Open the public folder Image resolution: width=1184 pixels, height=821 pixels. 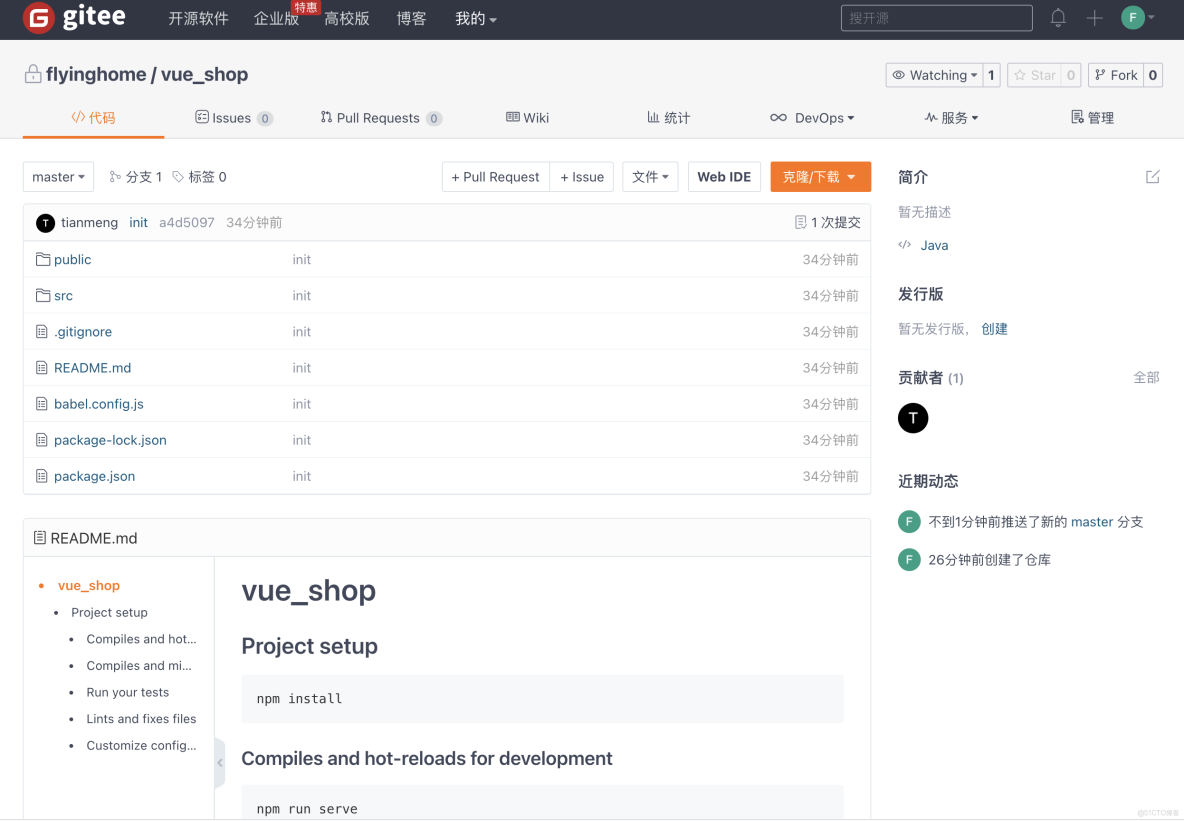click(71, 259)
